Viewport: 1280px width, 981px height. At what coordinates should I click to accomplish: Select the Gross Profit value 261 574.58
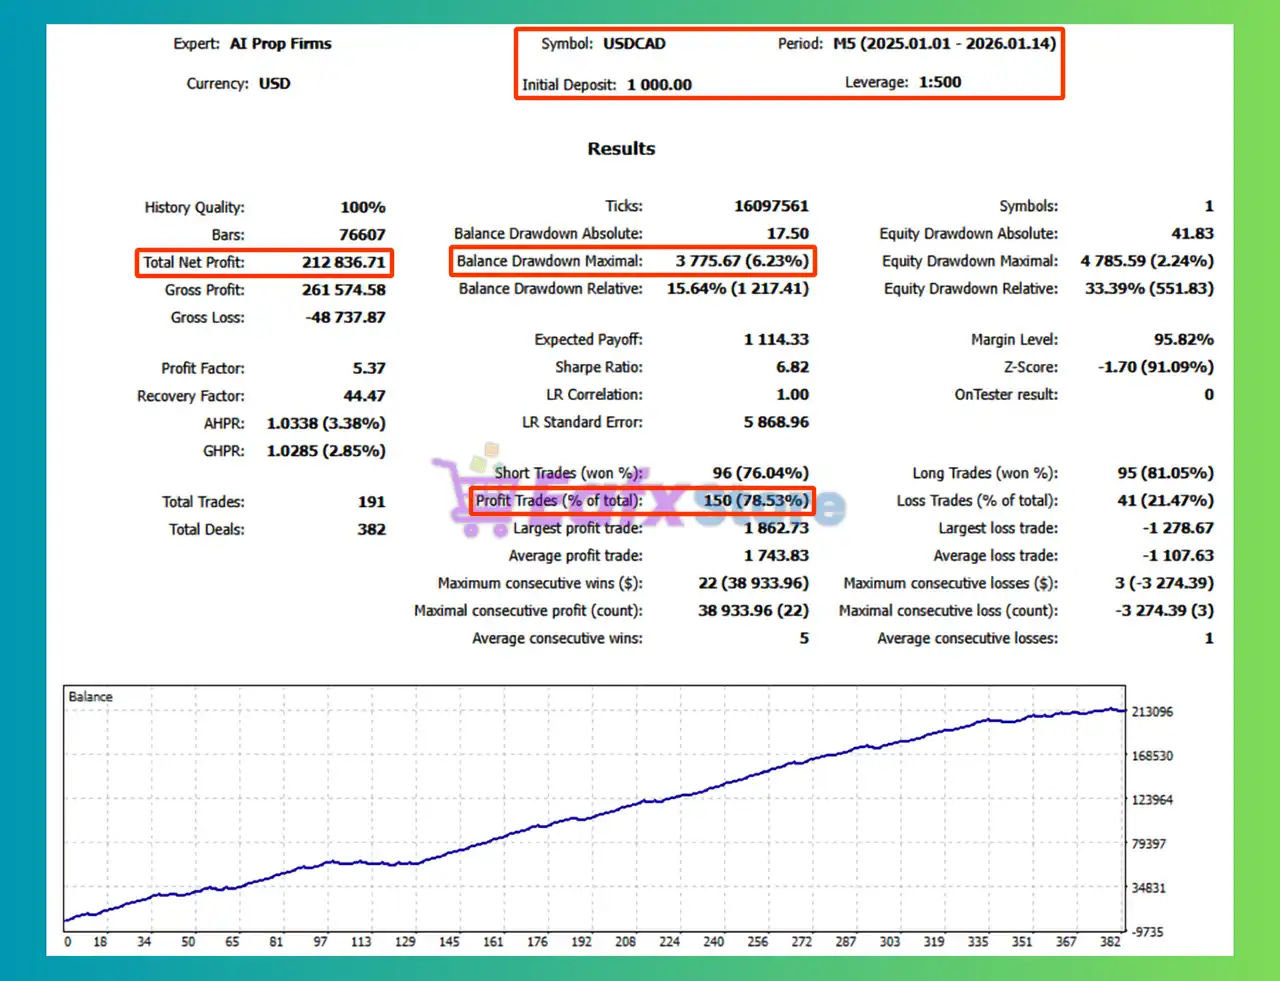tap(343, 290)
